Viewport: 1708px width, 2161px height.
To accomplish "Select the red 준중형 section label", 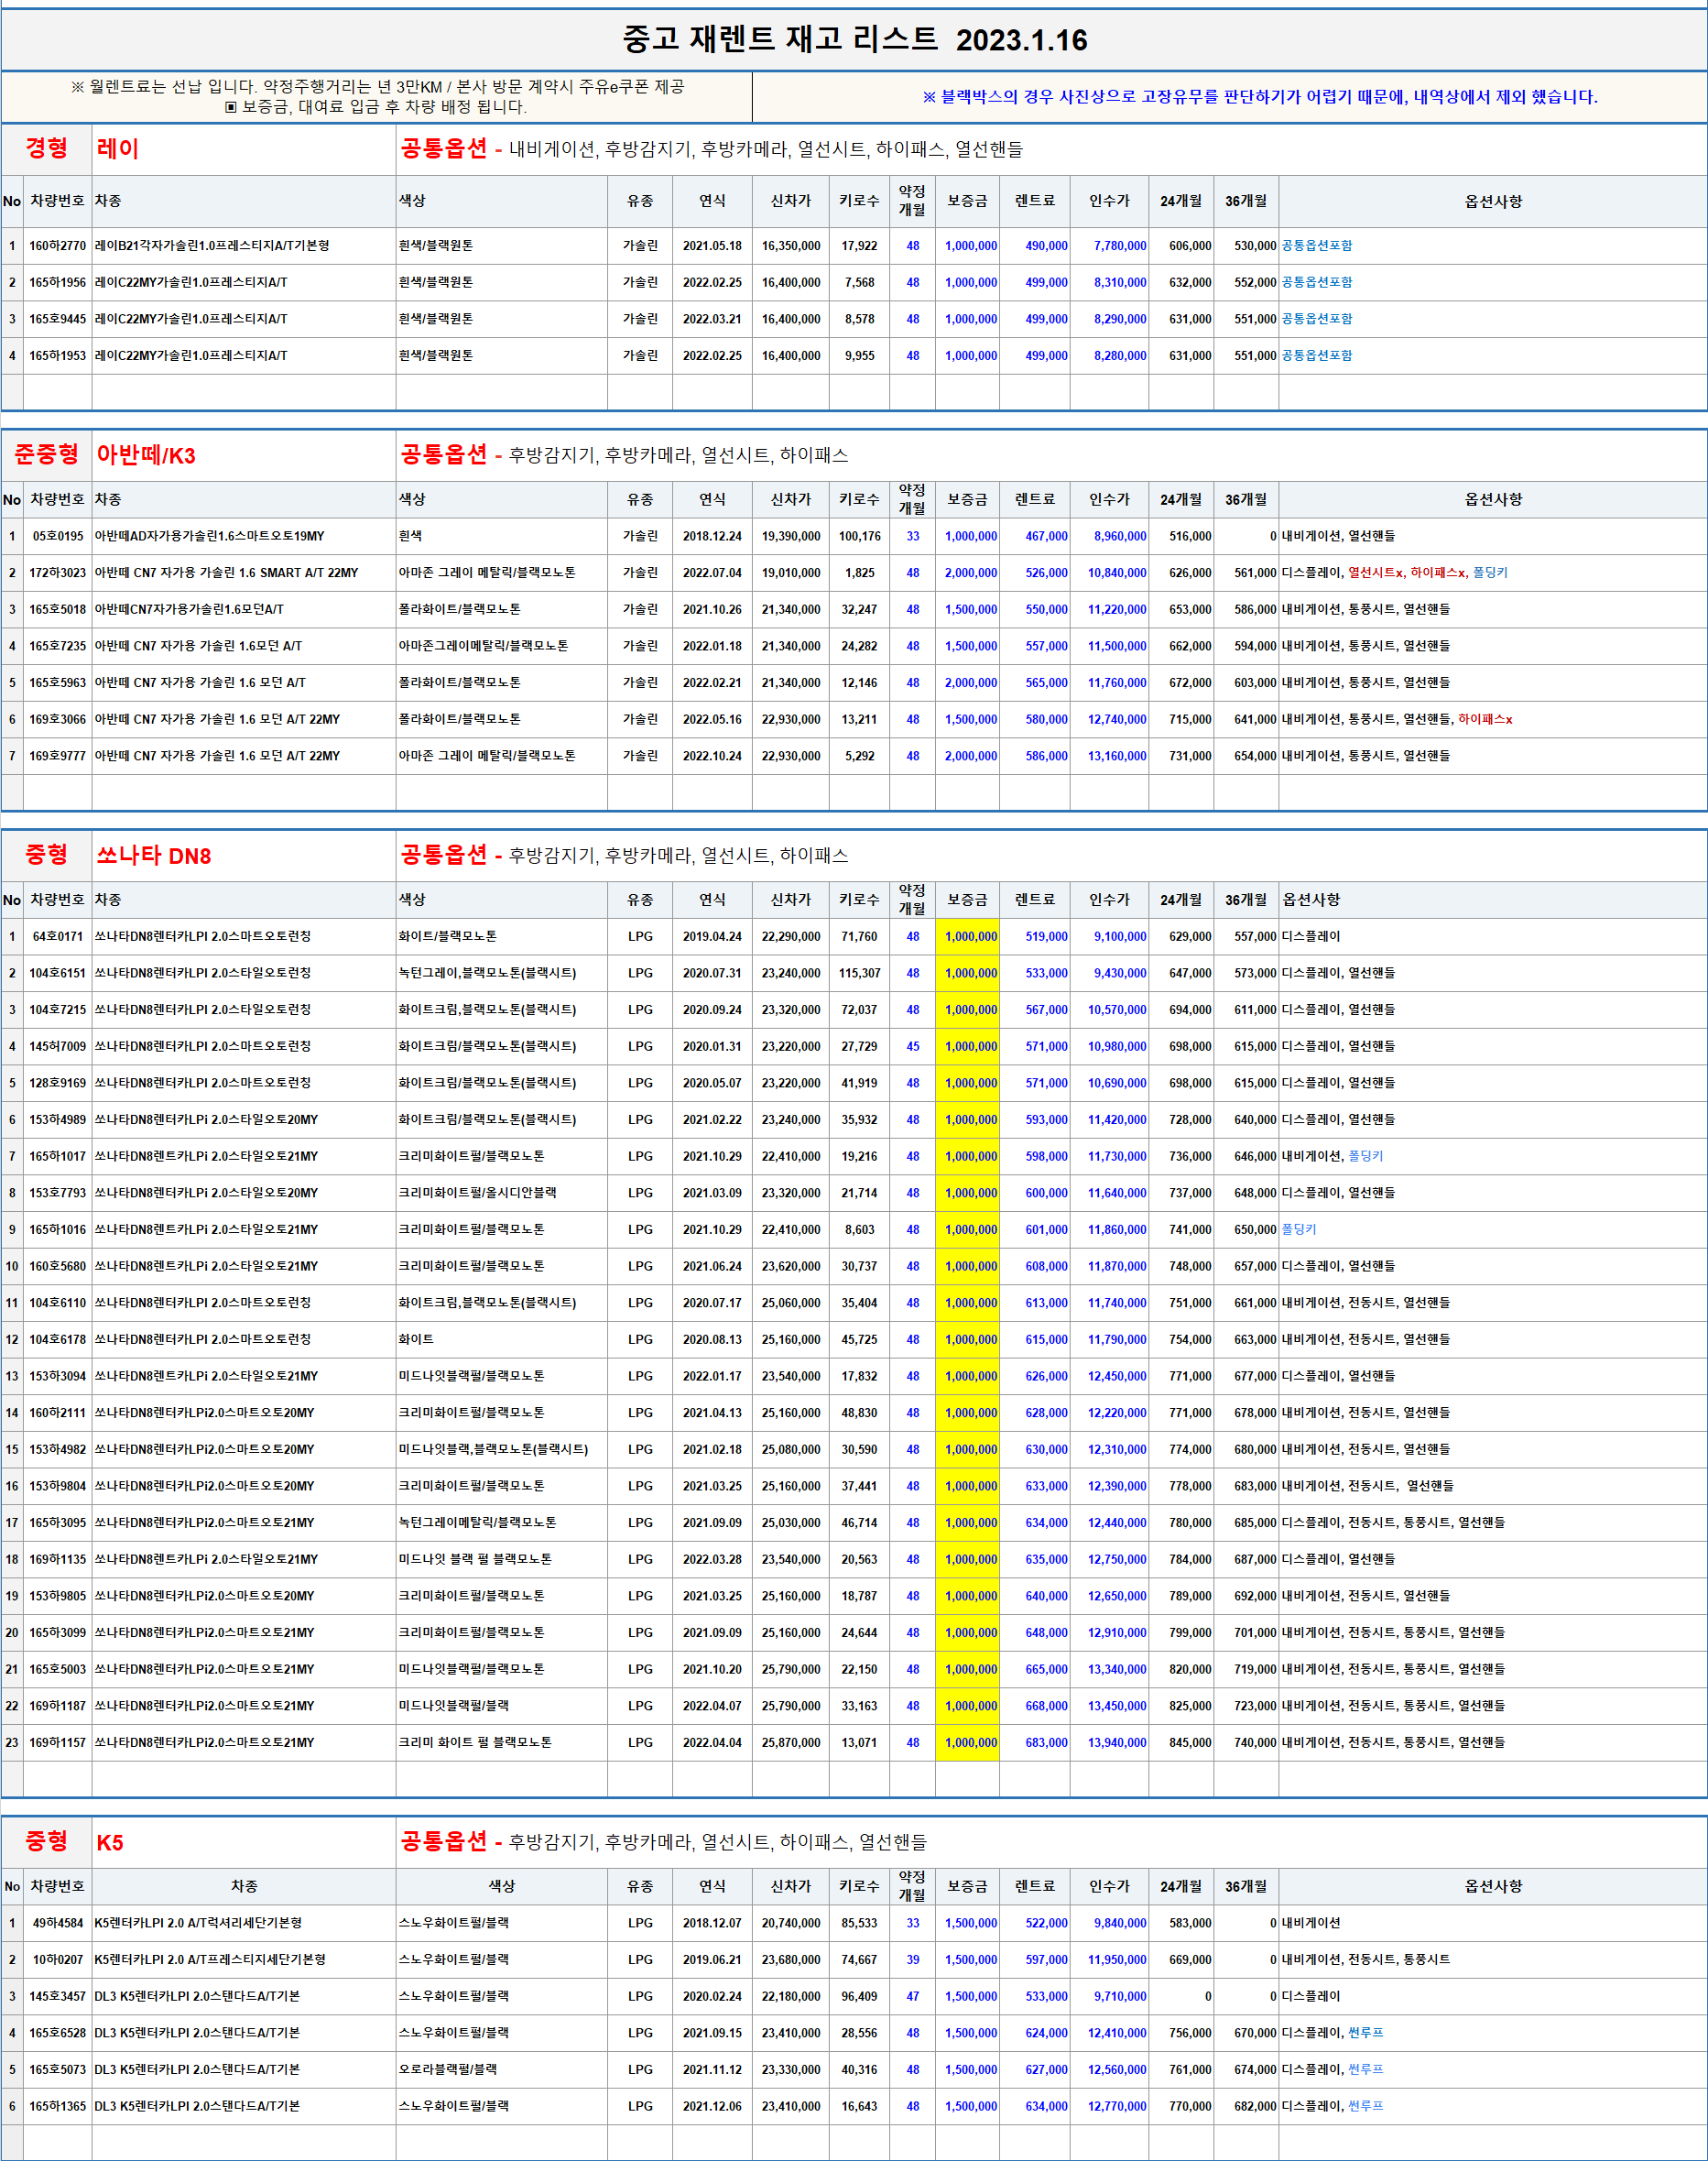I will 46,455.
